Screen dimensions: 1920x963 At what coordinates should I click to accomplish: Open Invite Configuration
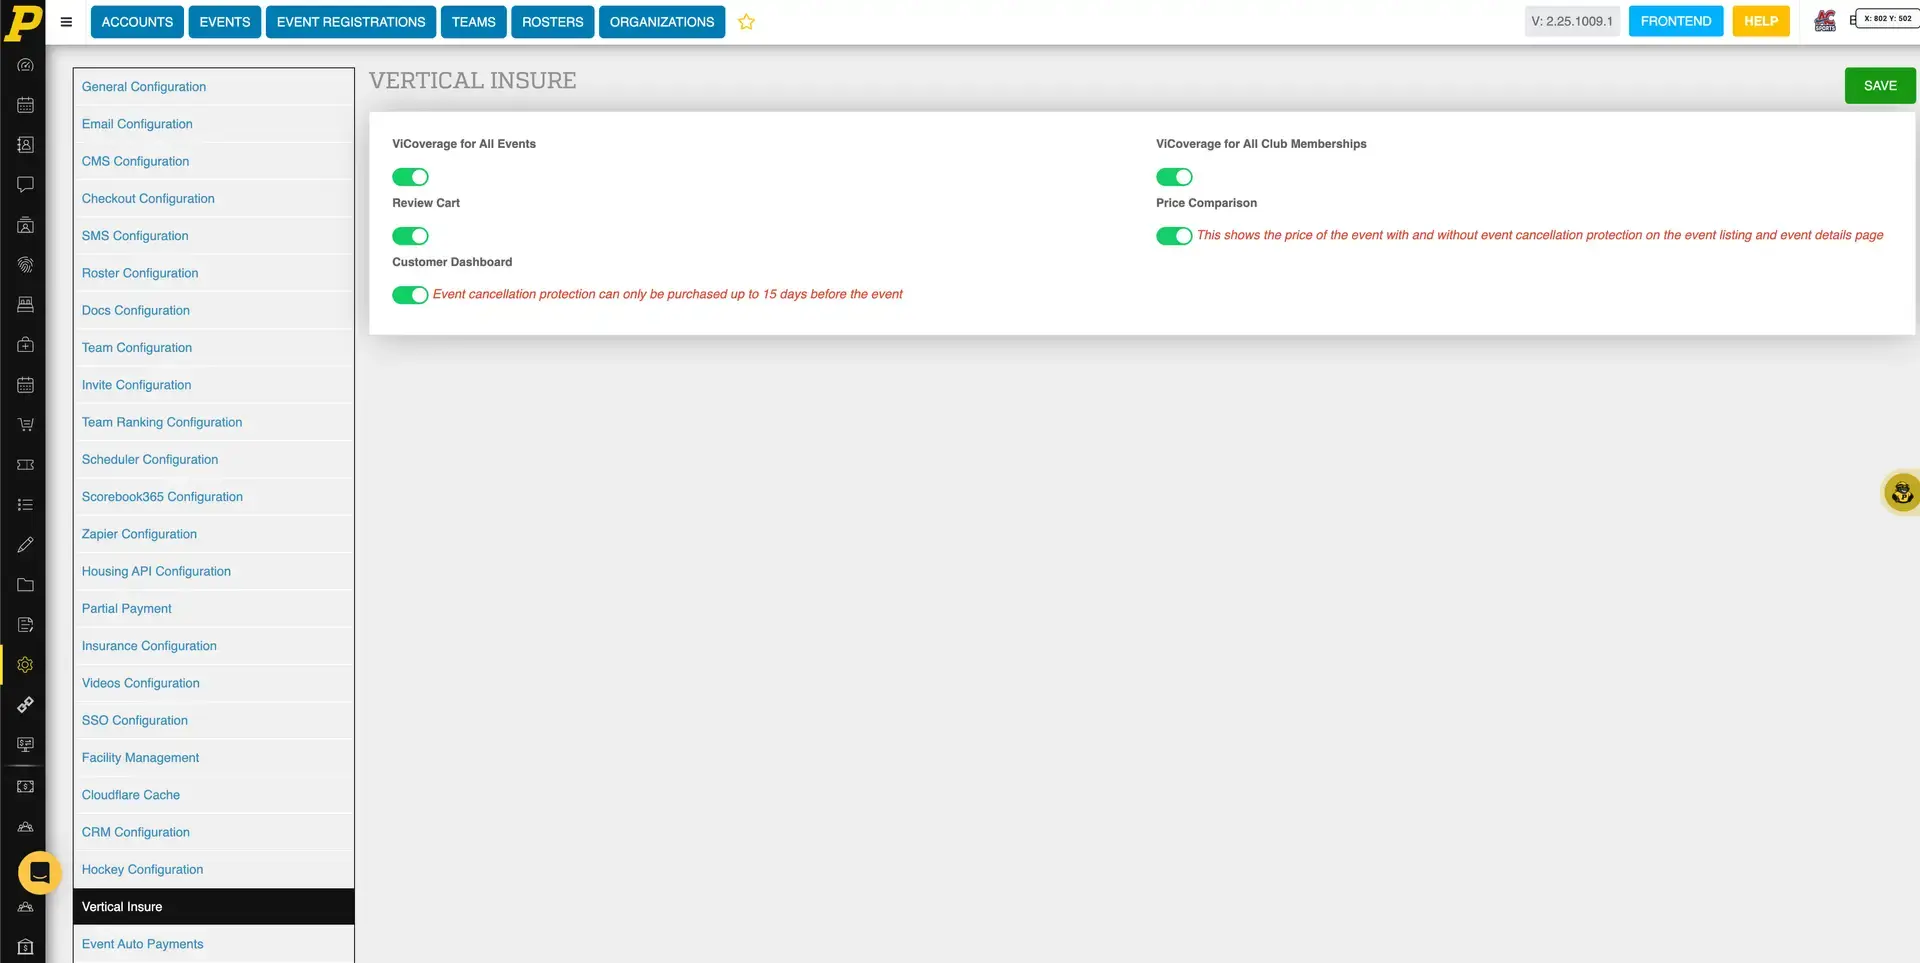coord(213,385)
